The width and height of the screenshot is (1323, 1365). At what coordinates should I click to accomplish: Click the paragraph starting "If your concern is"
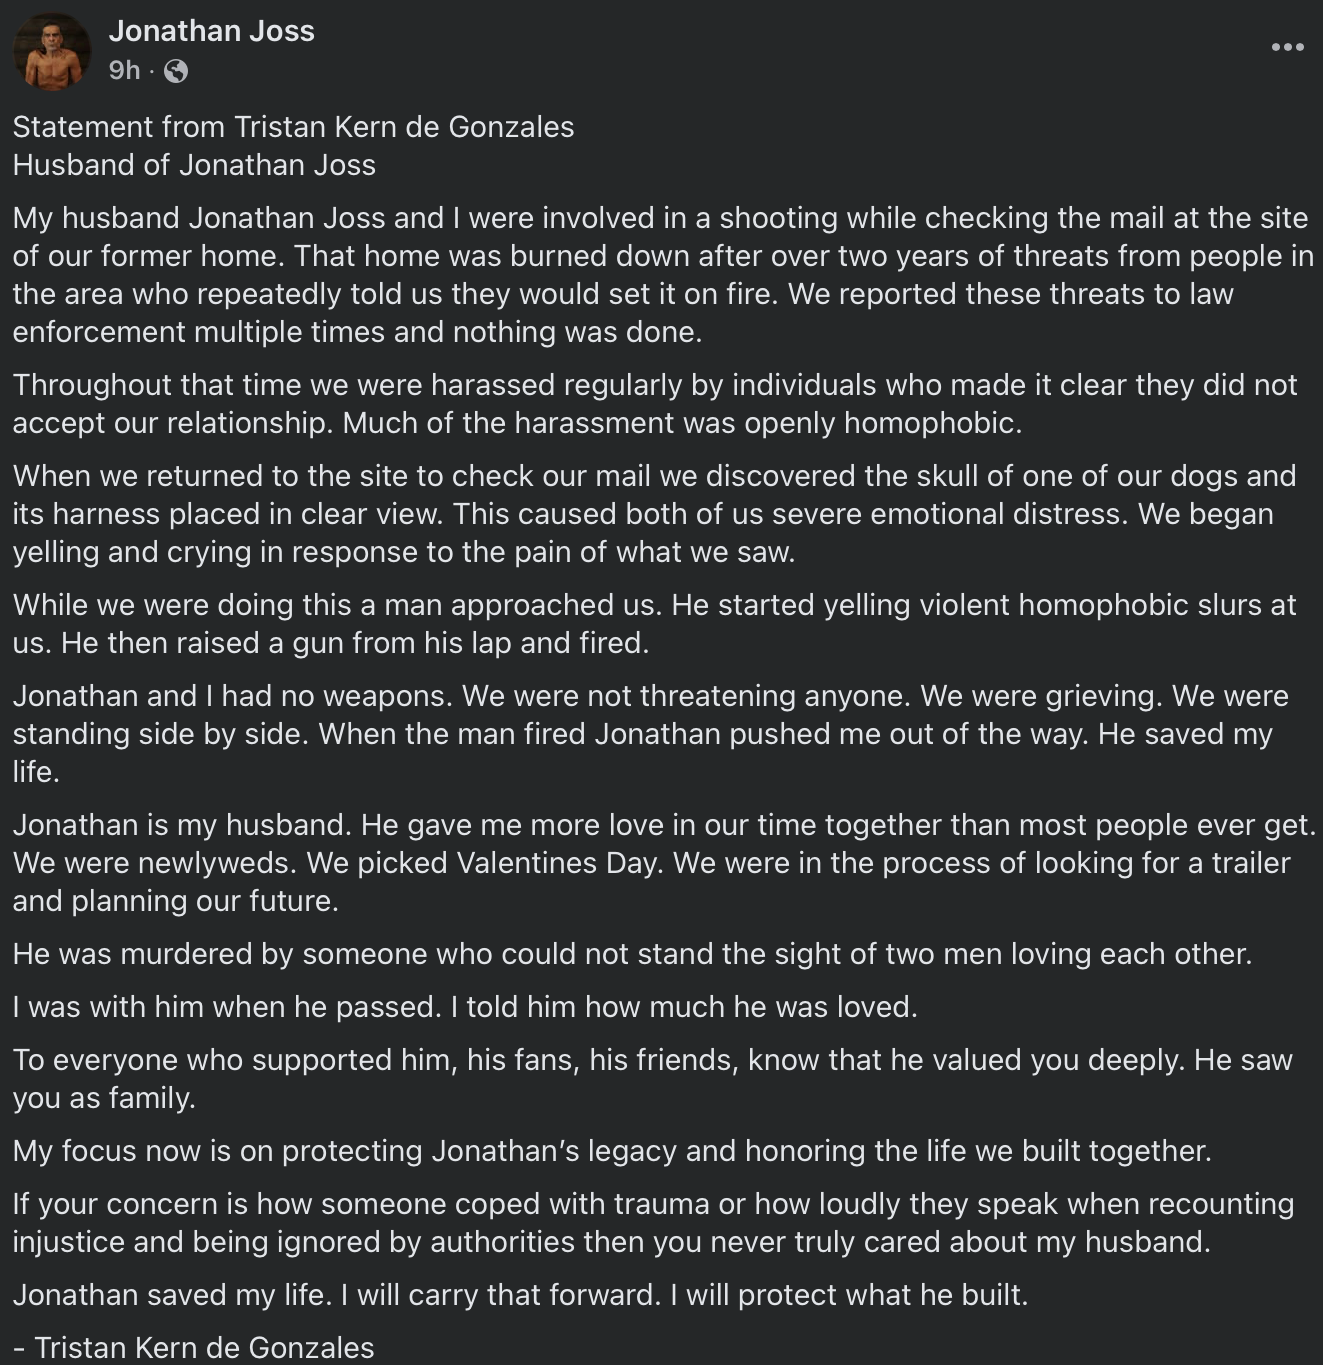(653, 1223)
